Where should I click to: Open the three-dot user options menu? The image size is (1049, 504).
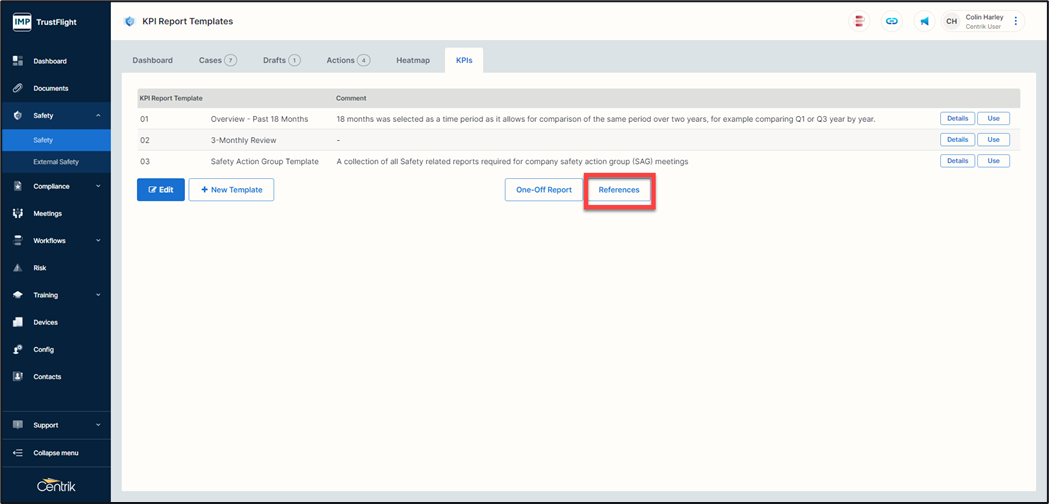tap(1016, 21)
